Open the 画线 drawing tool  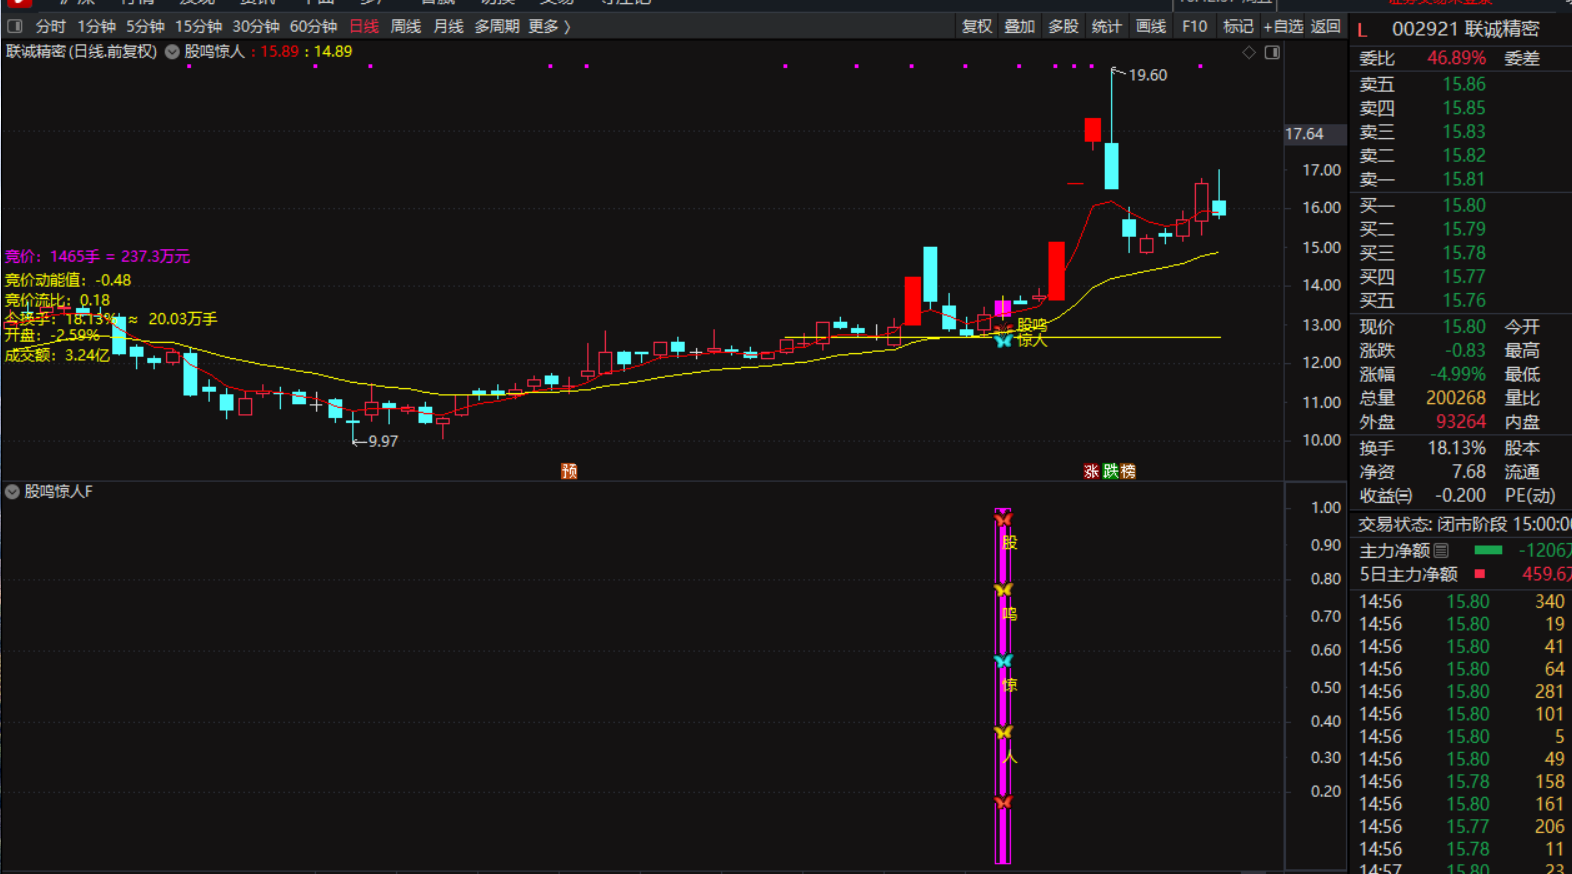[x=1151, y=26]
